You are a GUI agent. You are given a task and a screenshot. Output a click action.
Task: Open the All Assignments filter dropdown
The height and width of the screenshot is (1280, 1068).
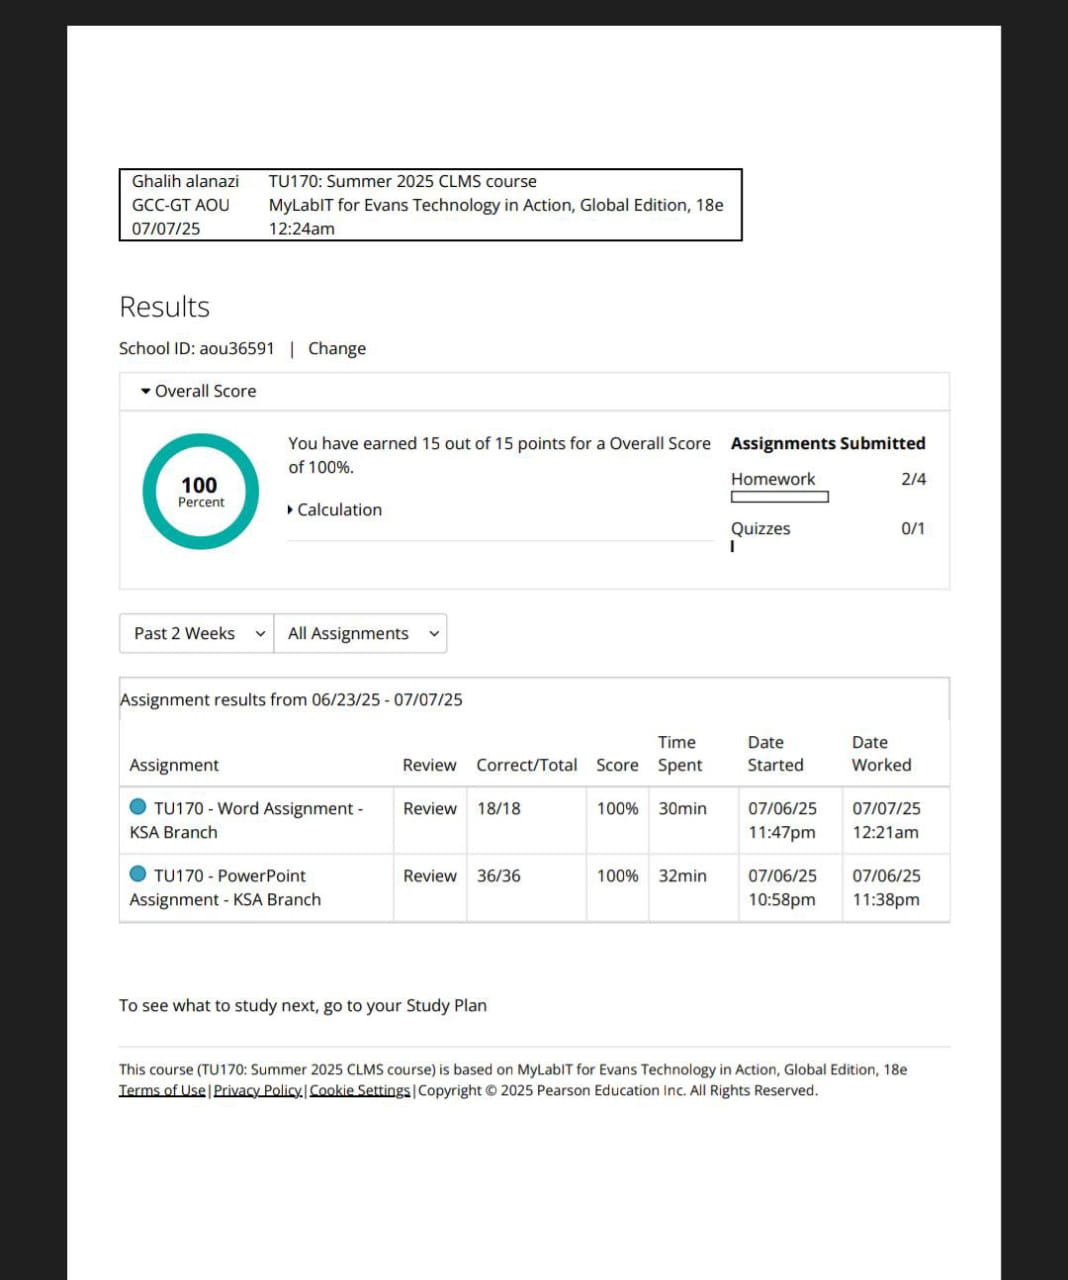[361, 634]
